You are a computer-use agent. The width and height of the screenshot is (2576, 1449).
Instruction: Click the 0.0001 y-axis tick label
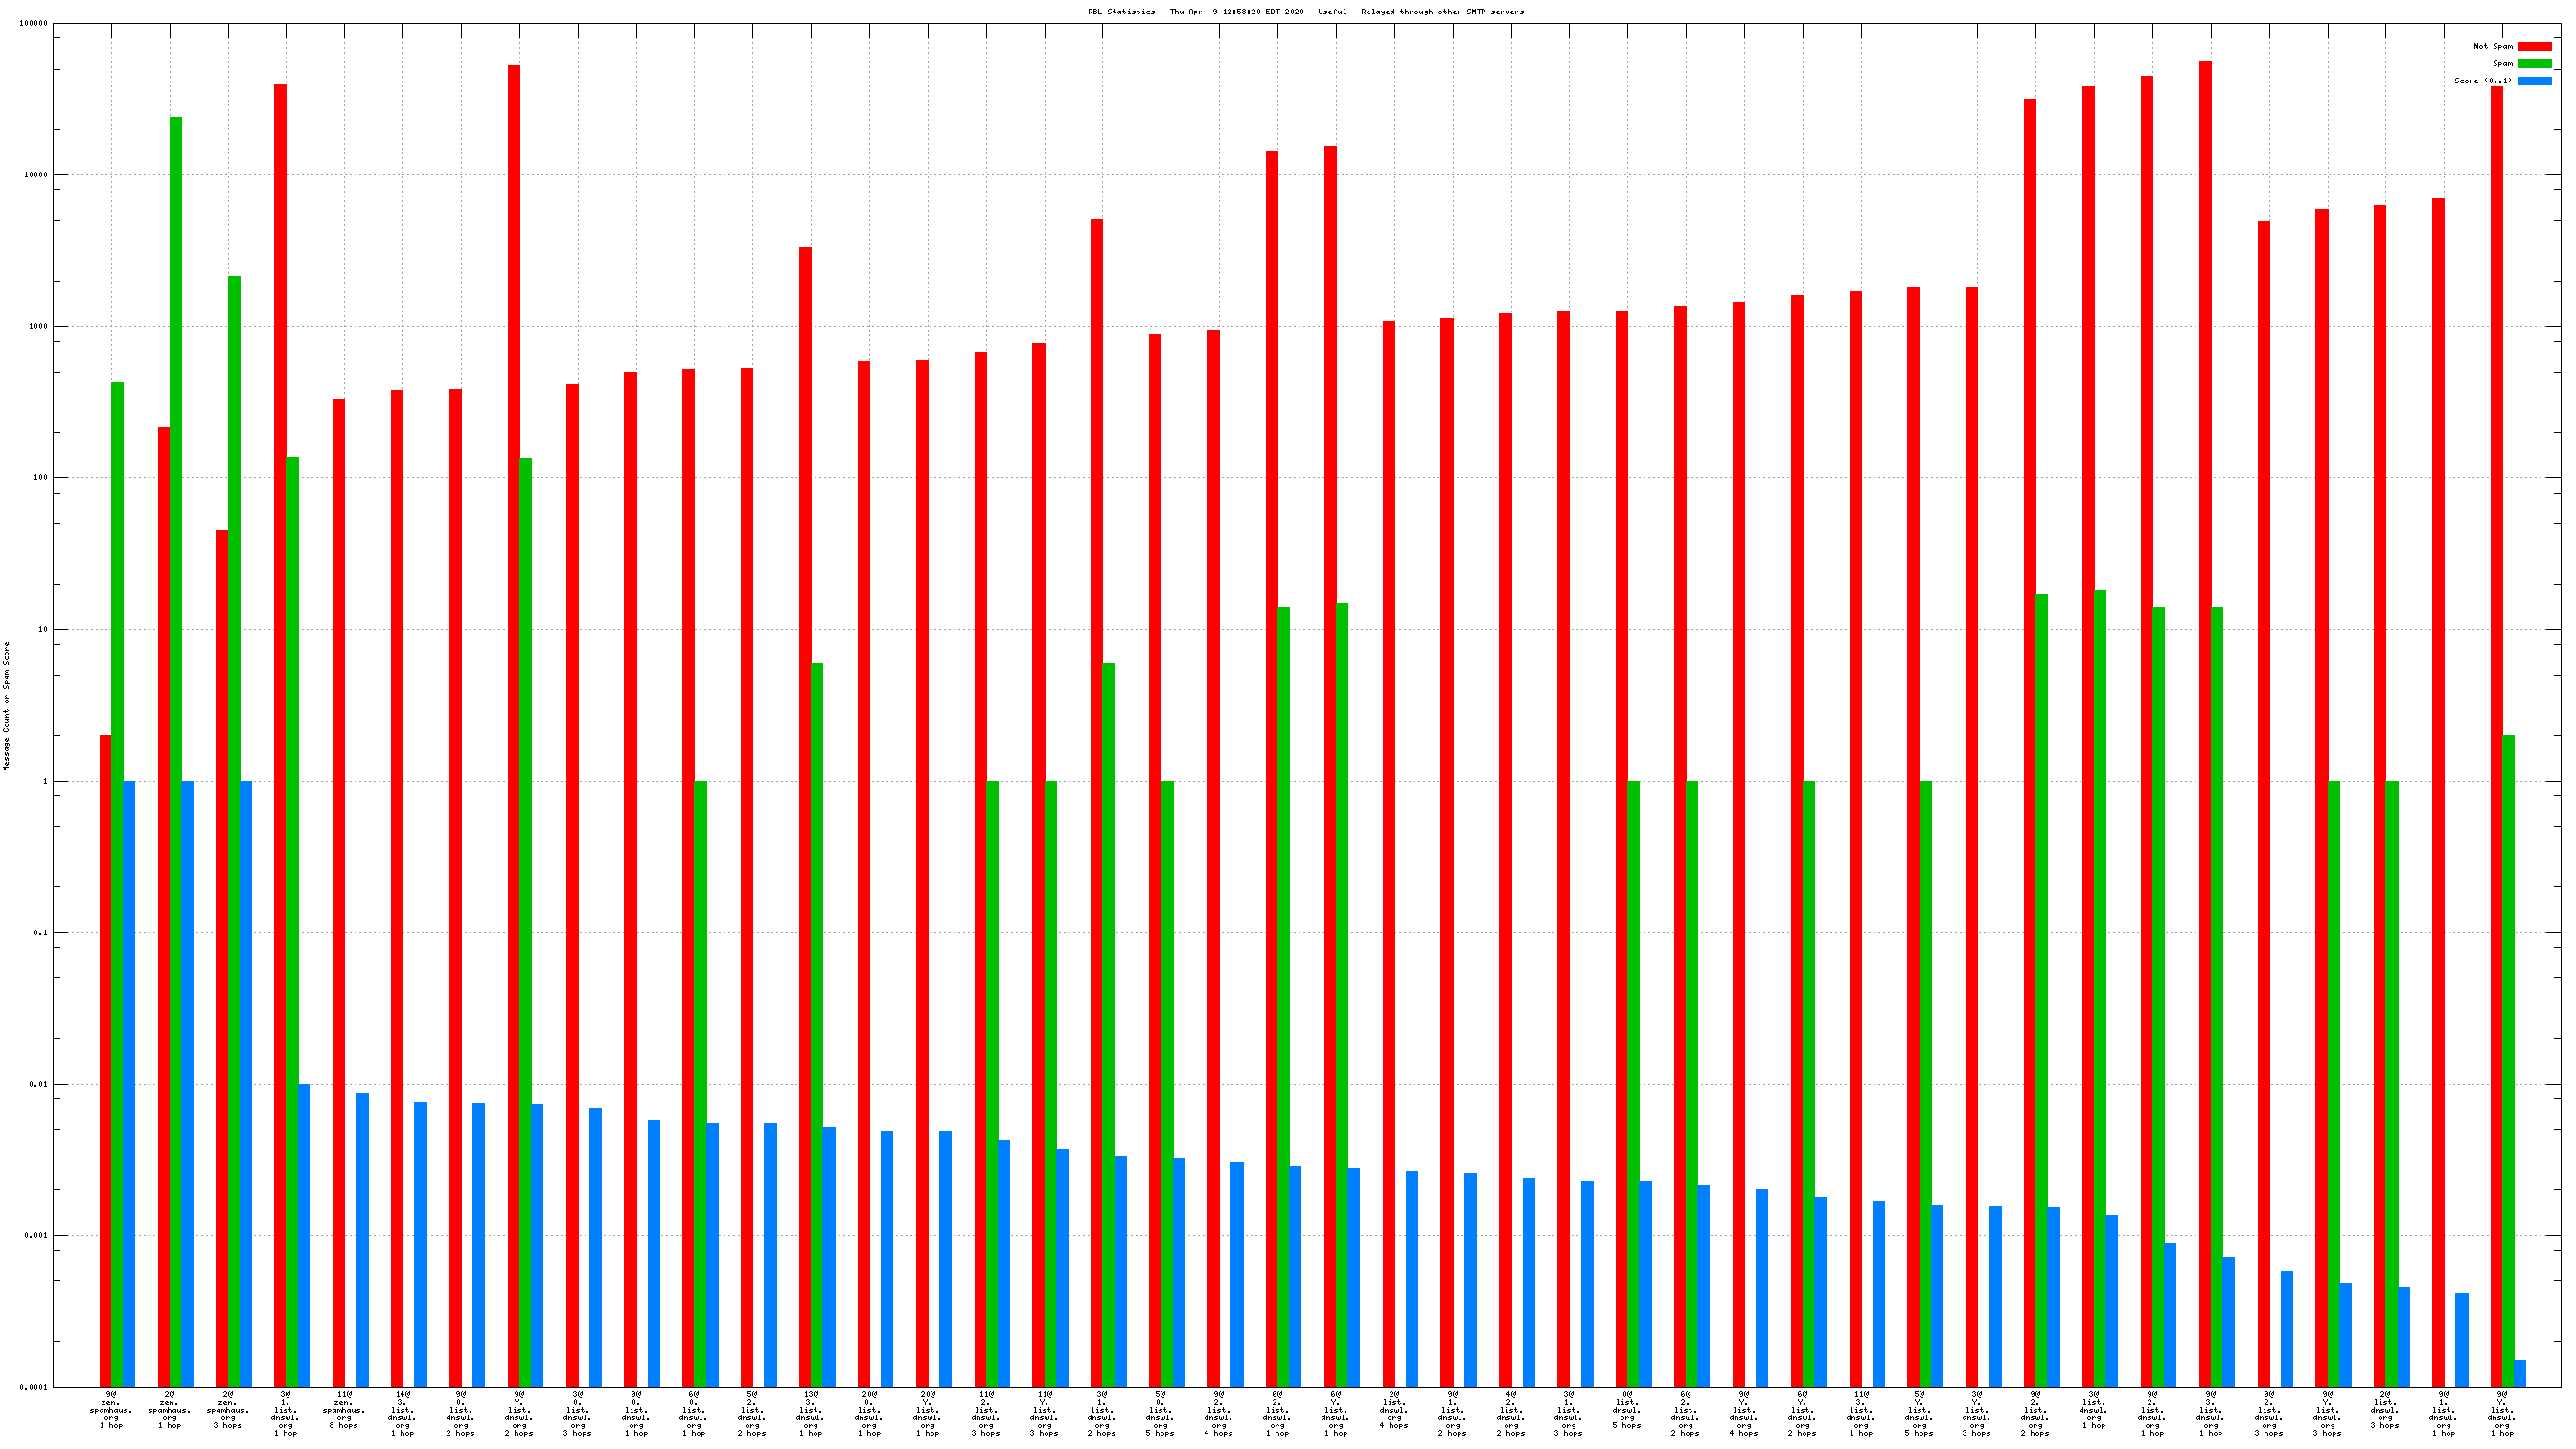coord(33,1387)
